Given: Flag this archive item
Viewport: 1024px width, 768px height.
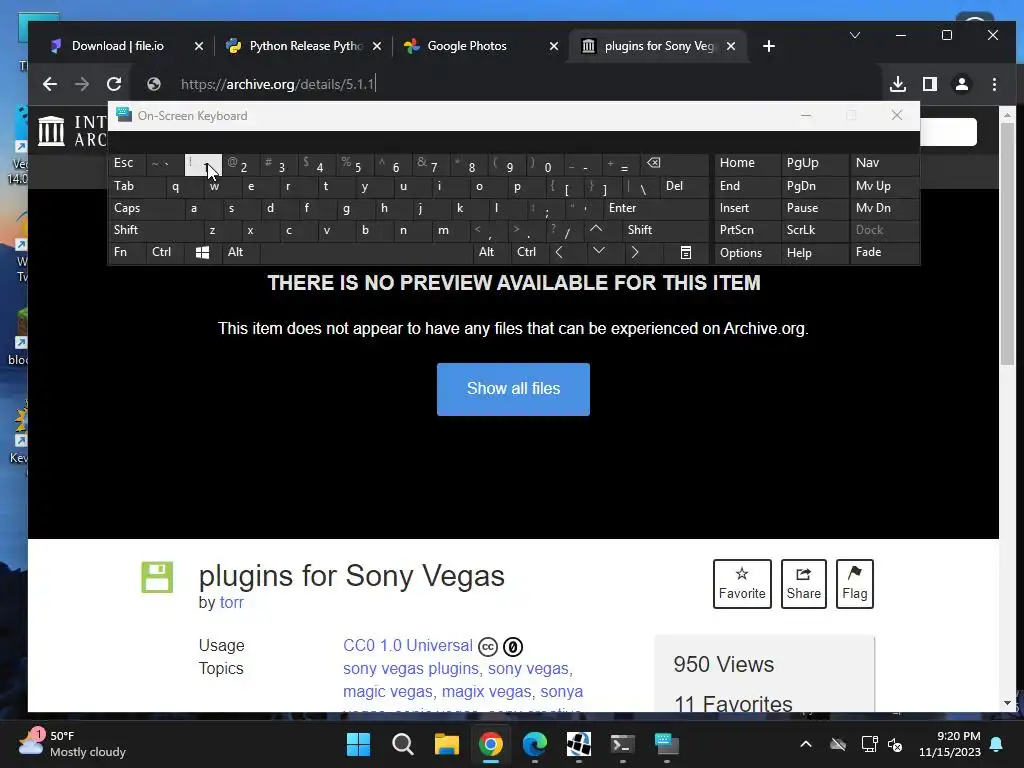Looking at the screenshot, I should click(x=854, y=584).
